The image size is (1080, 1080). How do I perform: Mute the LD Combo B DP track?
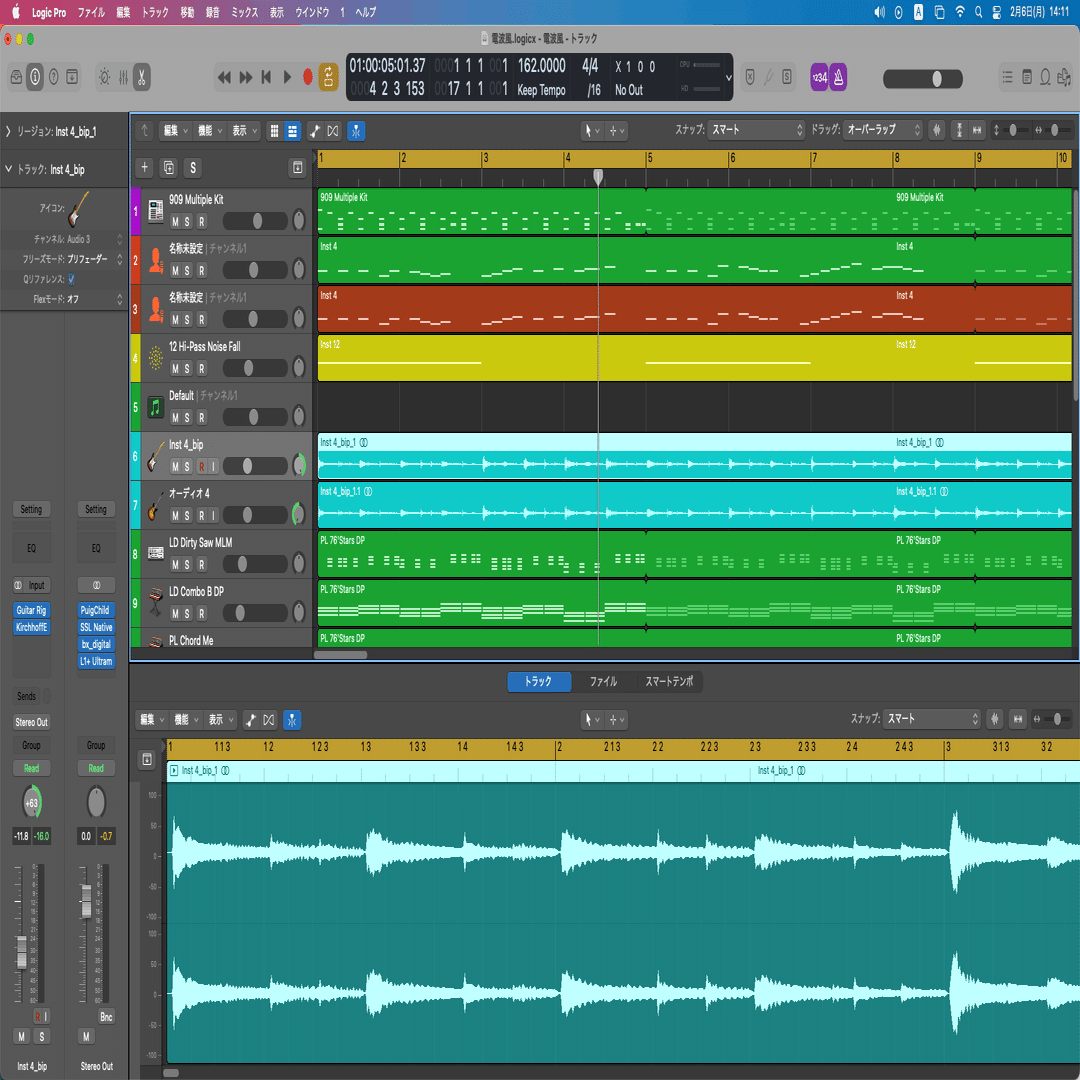[x=175, y=614]
